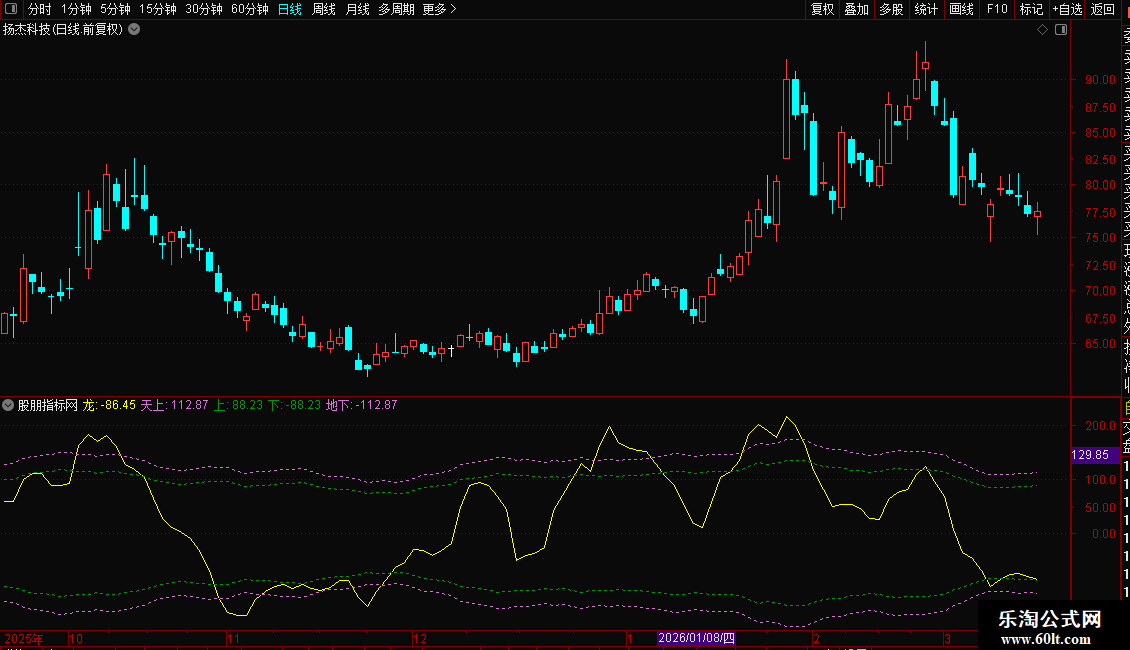The image size is (1130, 650).
Task: Click the 天上: 112.87 indicator value
Action: 174,405
